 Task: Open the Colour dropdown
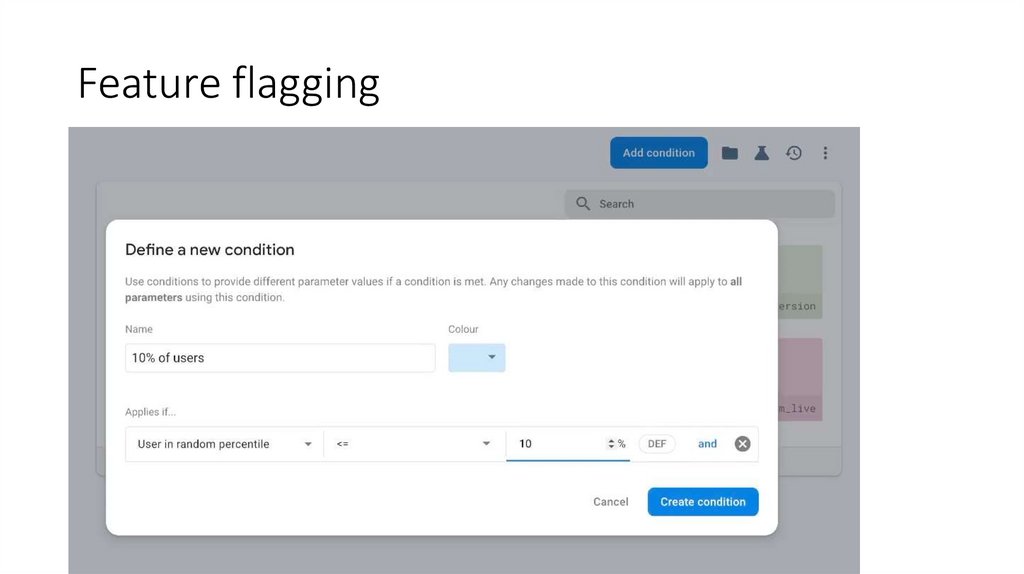click(x=477, y=358)
